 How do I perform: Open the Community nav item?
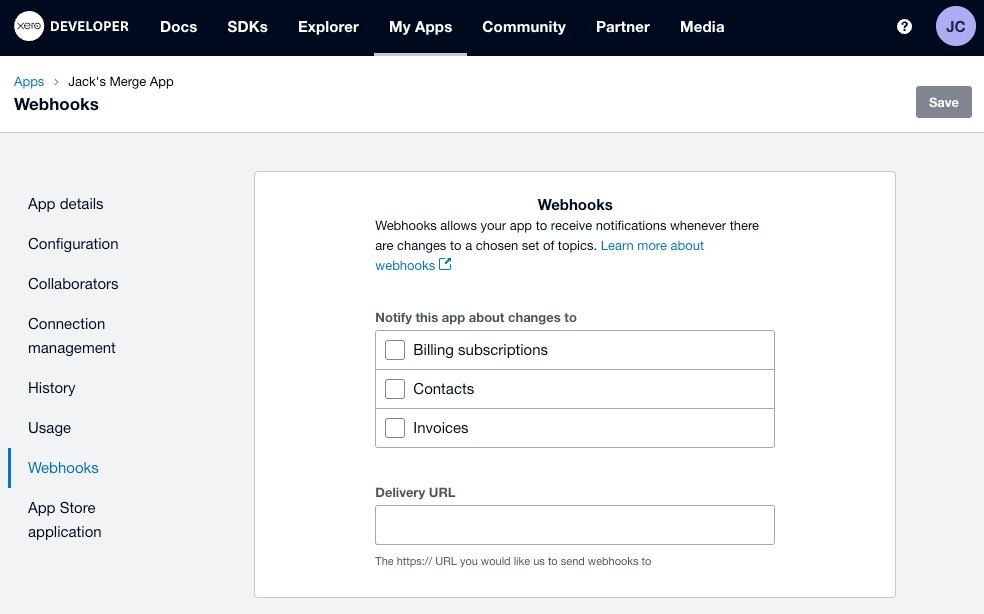[x=523, y=27]
